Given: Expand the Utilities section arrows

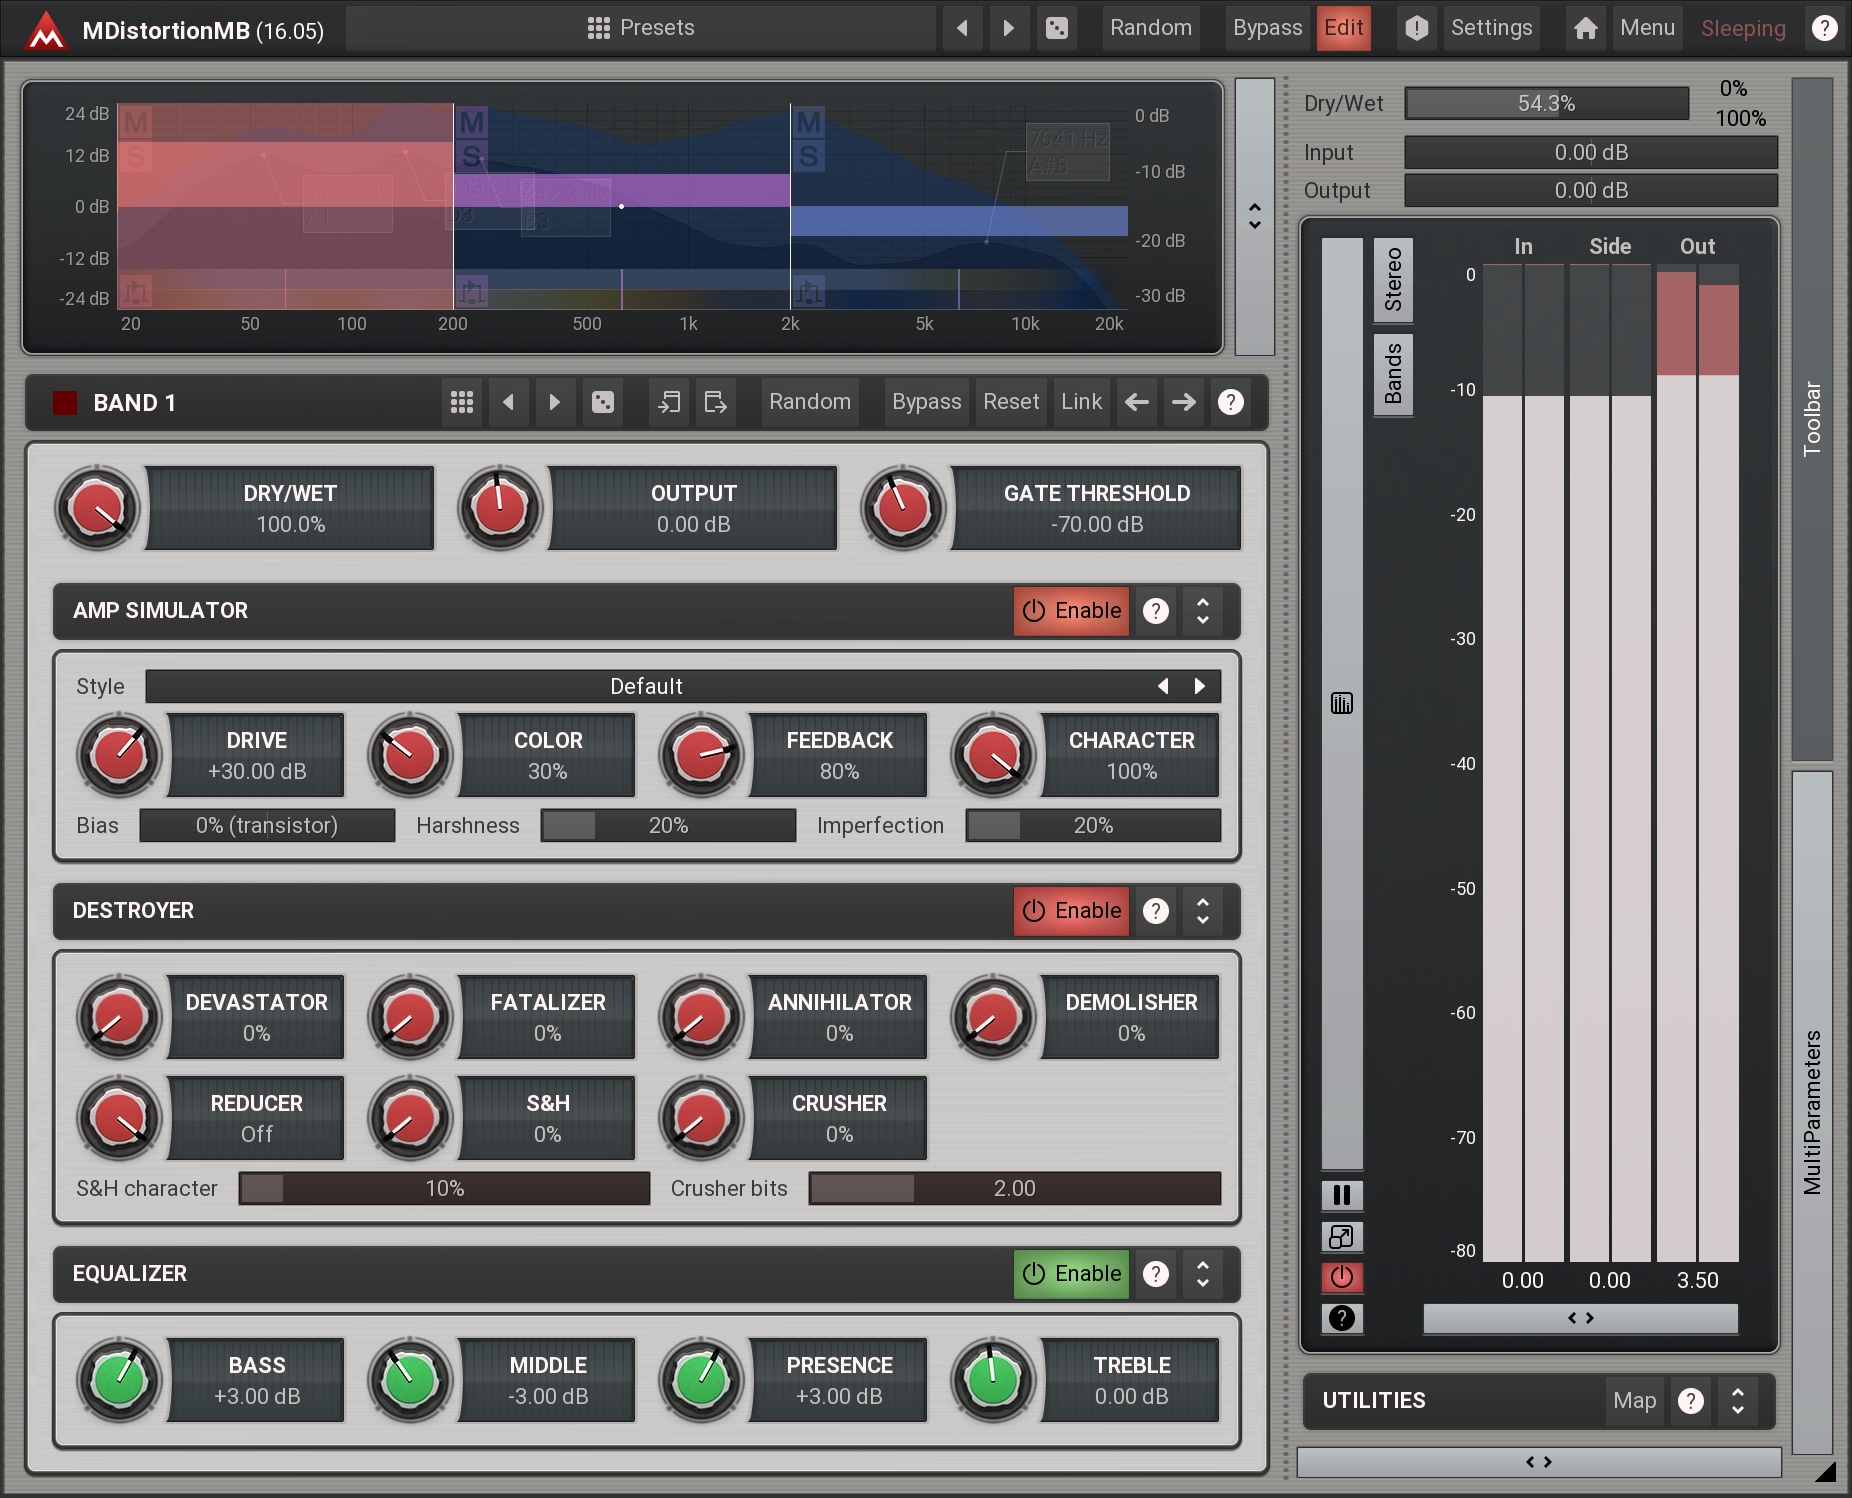Looking at the screenshot, I should 1738,1401.
